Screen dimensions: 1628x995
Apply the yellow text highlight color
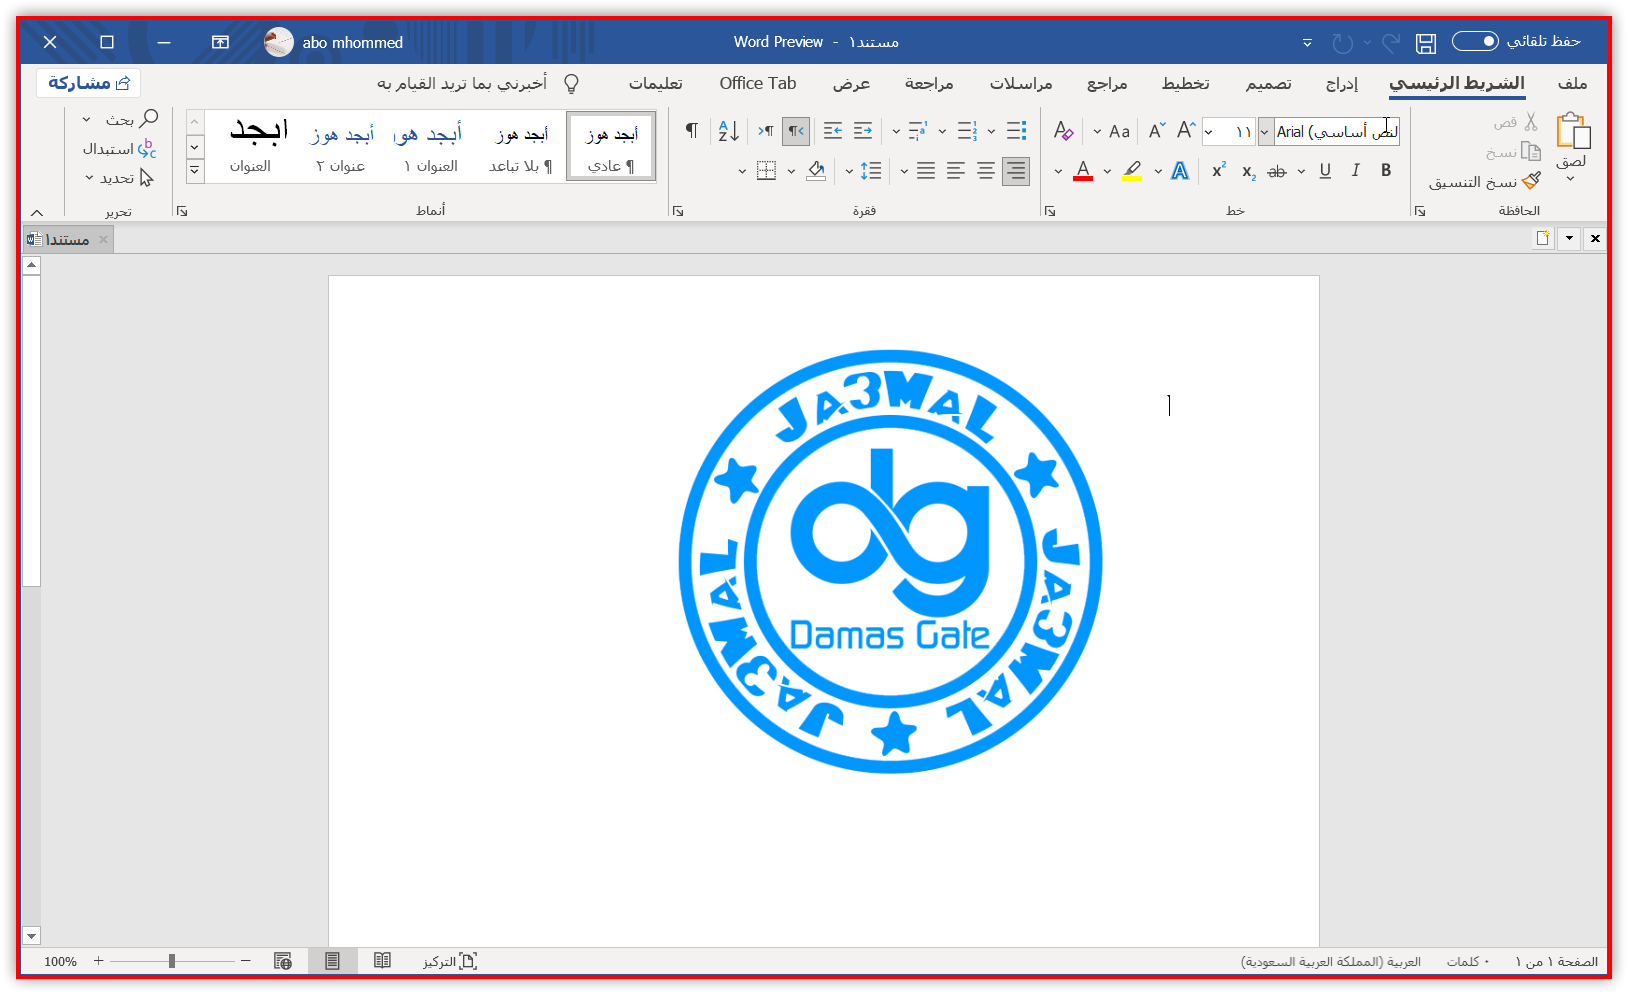point(1132,171)
